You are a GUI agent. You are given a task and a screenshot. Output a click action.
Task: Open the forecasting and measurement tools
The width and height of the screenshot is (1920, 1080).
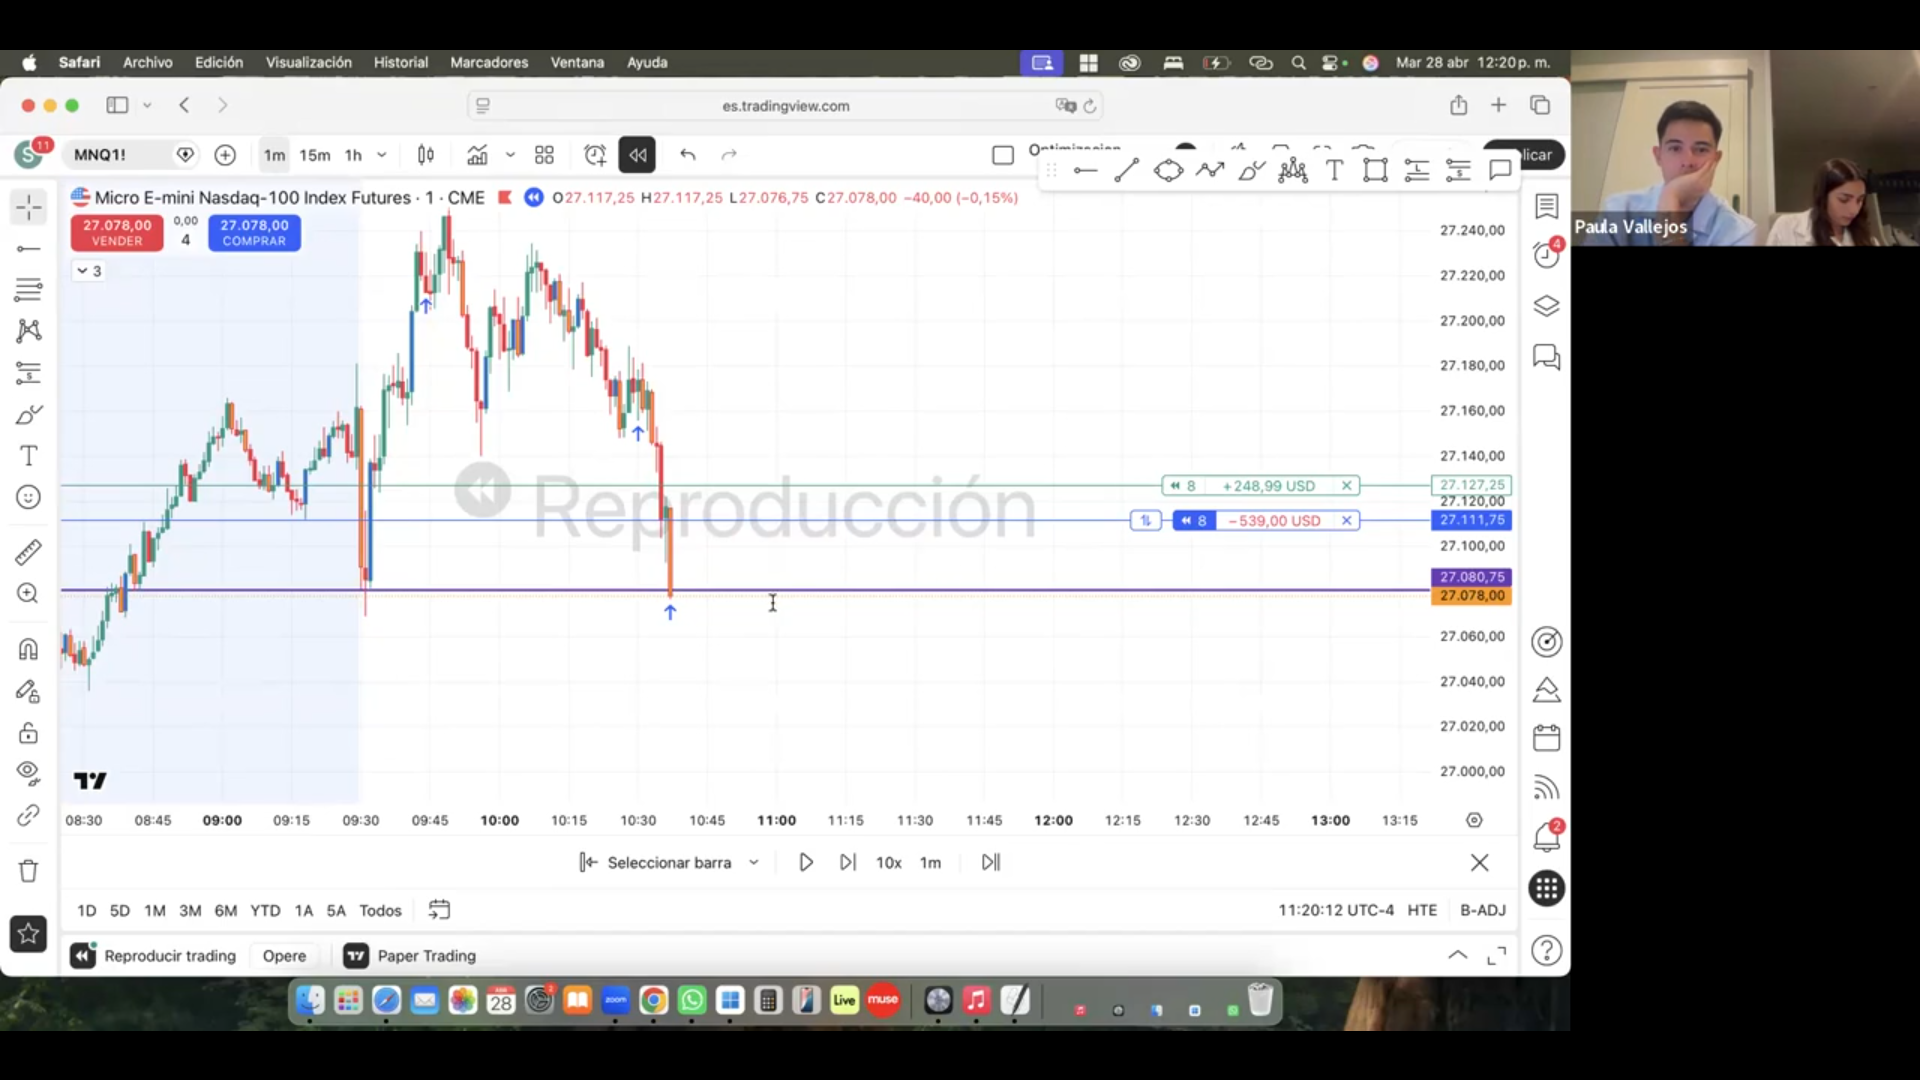(28, 373)
